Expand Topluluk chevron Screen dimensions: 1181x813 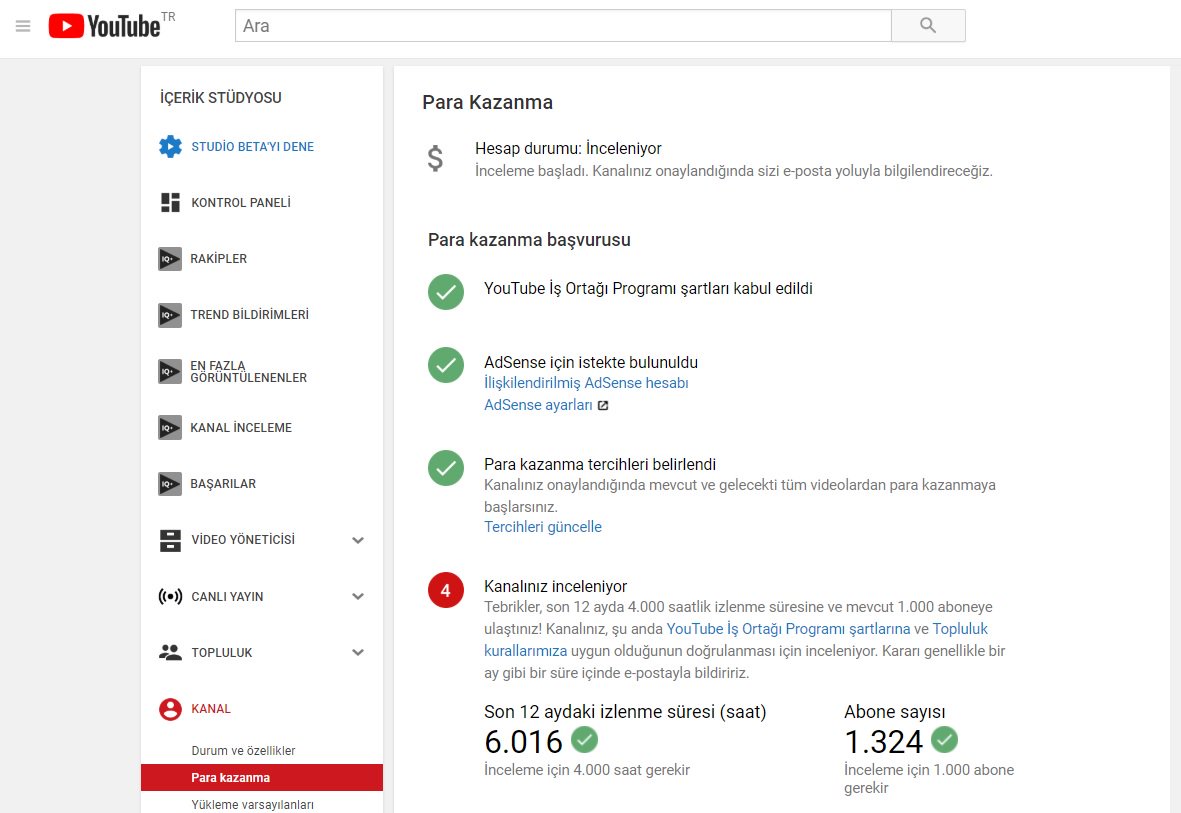coord(358,653)
